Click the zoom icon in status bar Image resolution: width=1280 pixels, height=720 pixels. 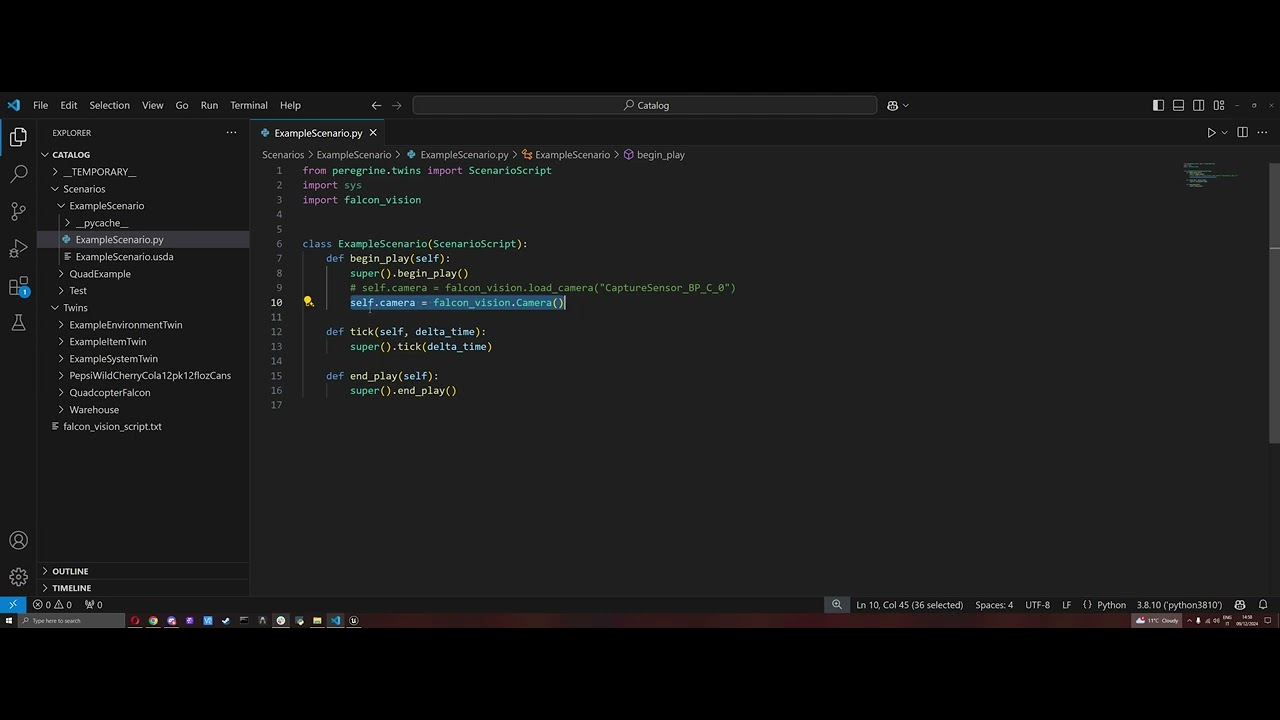click(x=837, y=604)
